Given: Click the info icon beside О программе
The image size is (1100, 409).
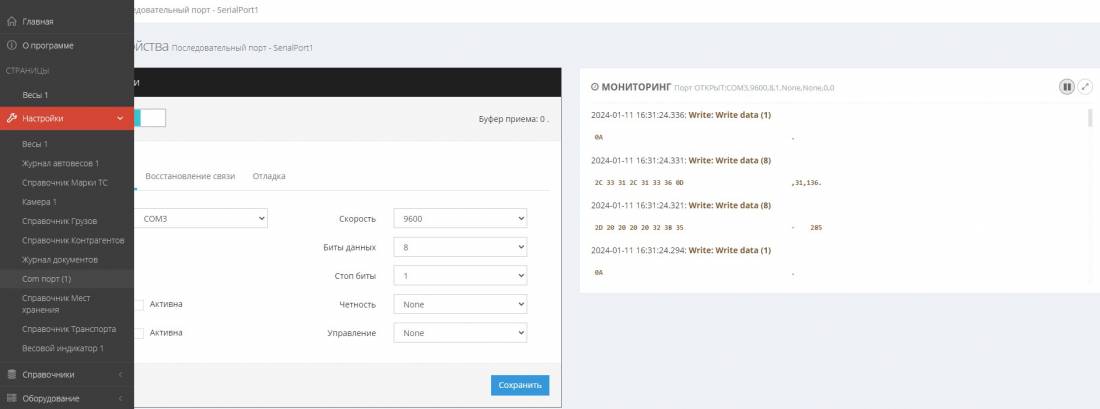Looking at the screenshot, I should pos(11,46).
